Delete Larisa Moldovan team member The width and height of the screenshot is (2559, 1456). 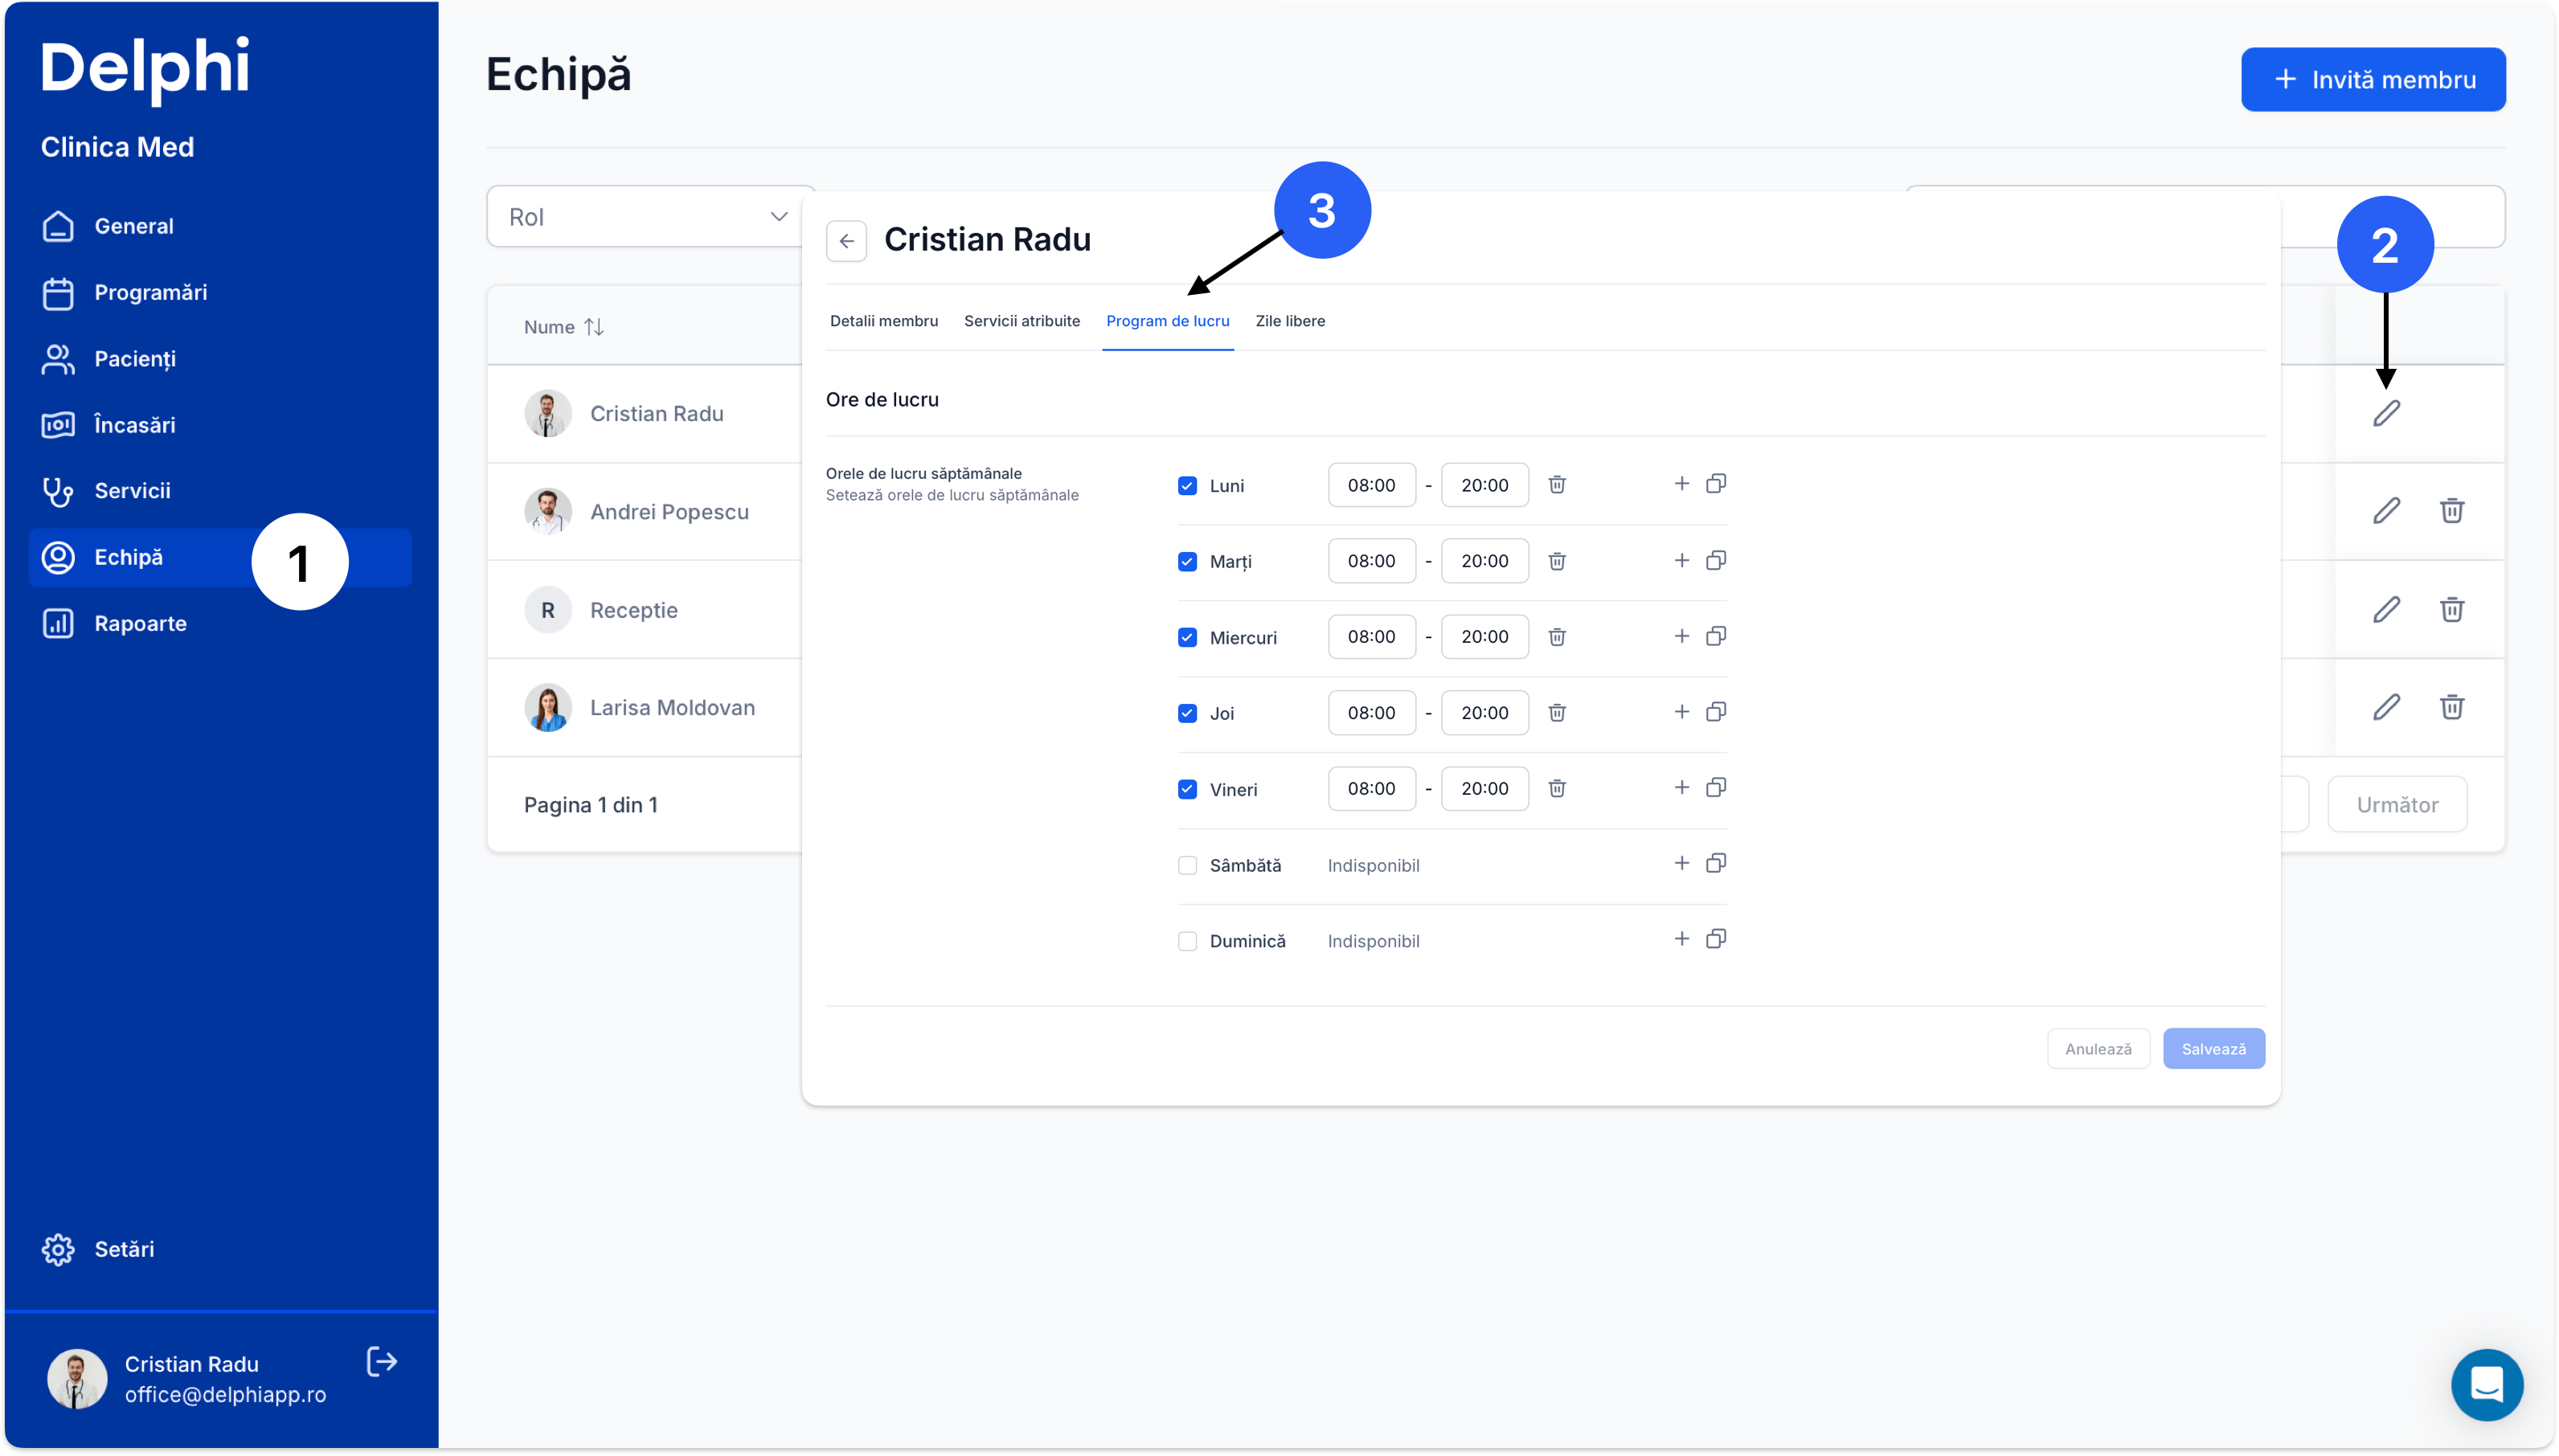coord(2451,708)
